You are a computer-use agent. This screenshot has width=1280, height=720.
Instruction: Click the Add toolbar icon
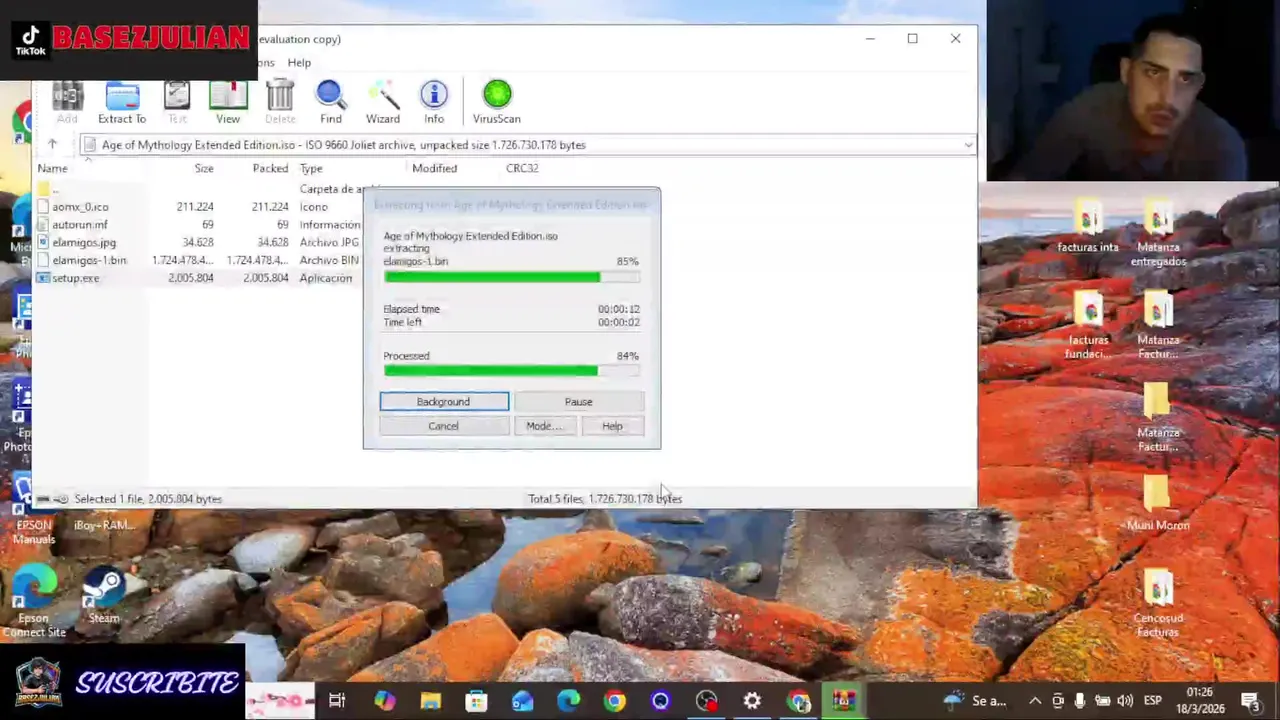[67, 103]
